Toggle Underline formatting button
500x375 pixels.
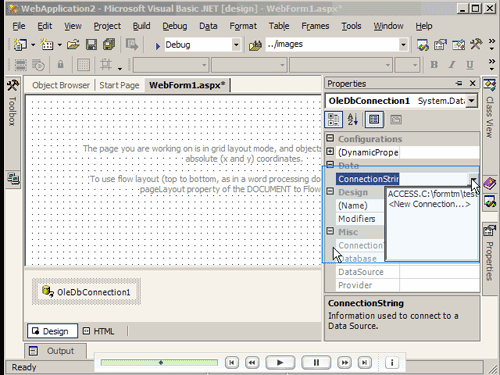(x=470, y=65)
